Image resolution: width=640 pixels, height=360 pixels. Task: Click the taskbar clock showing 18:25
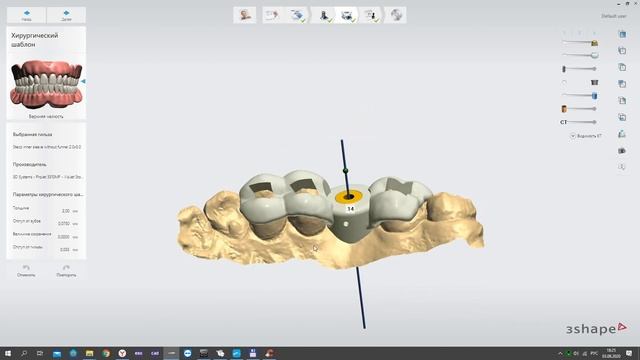(x=611, y=353)
